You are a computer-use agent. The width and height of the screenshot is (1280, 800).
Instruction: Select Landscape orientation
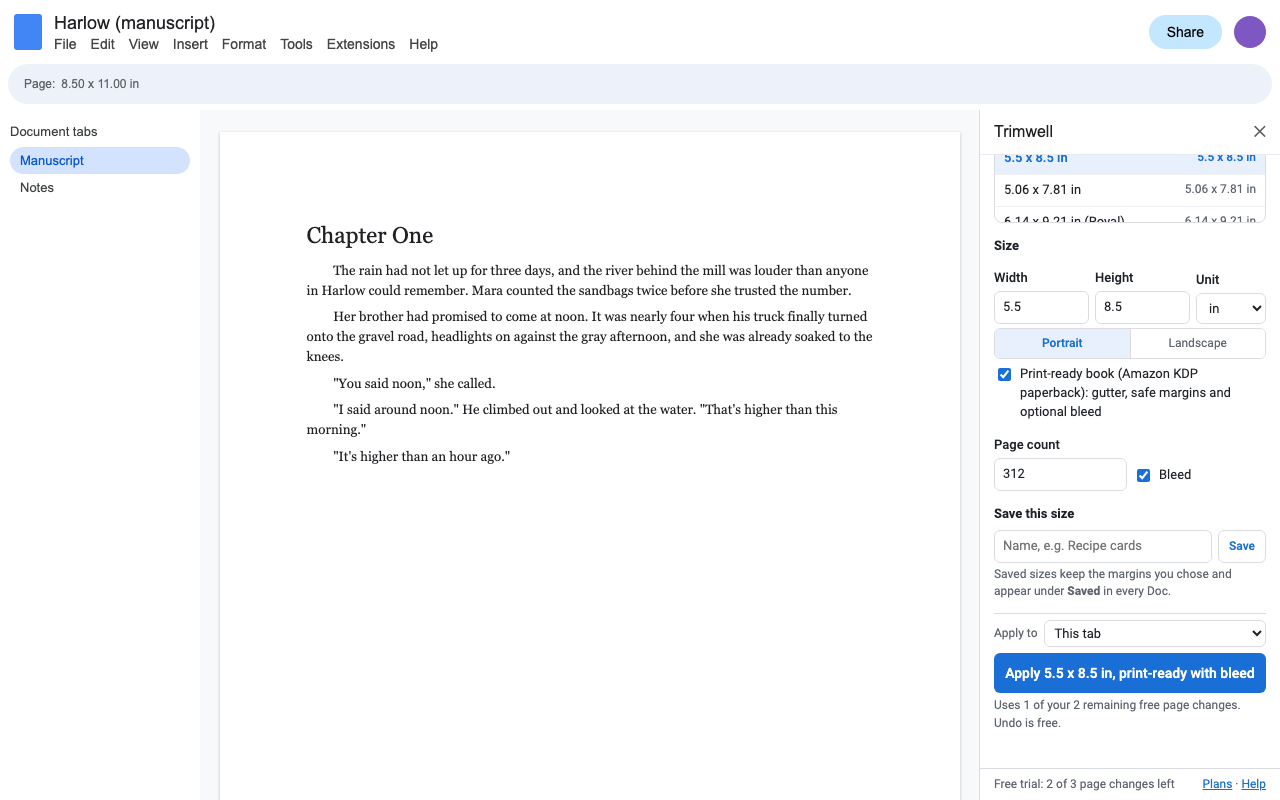[1197, 343]
